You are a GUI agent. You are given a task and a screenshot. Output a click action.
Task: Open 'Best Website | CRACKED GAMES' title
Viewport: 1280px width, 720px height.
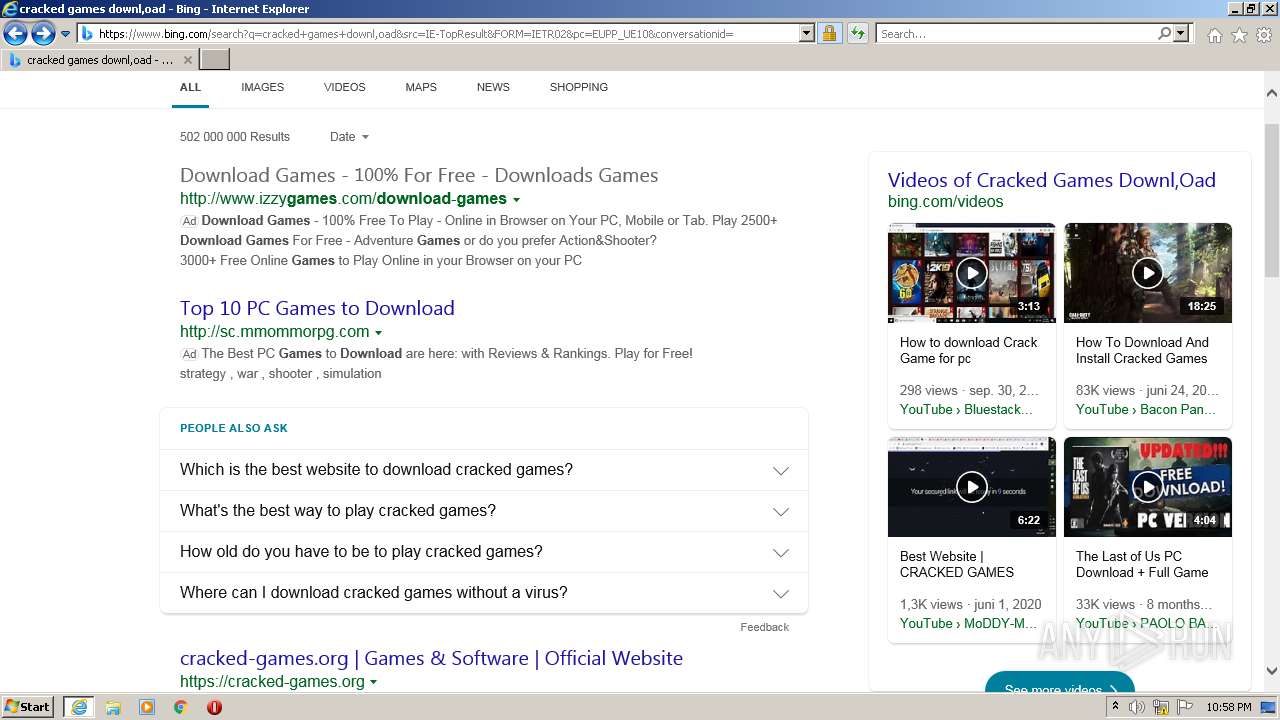[956, 564]
